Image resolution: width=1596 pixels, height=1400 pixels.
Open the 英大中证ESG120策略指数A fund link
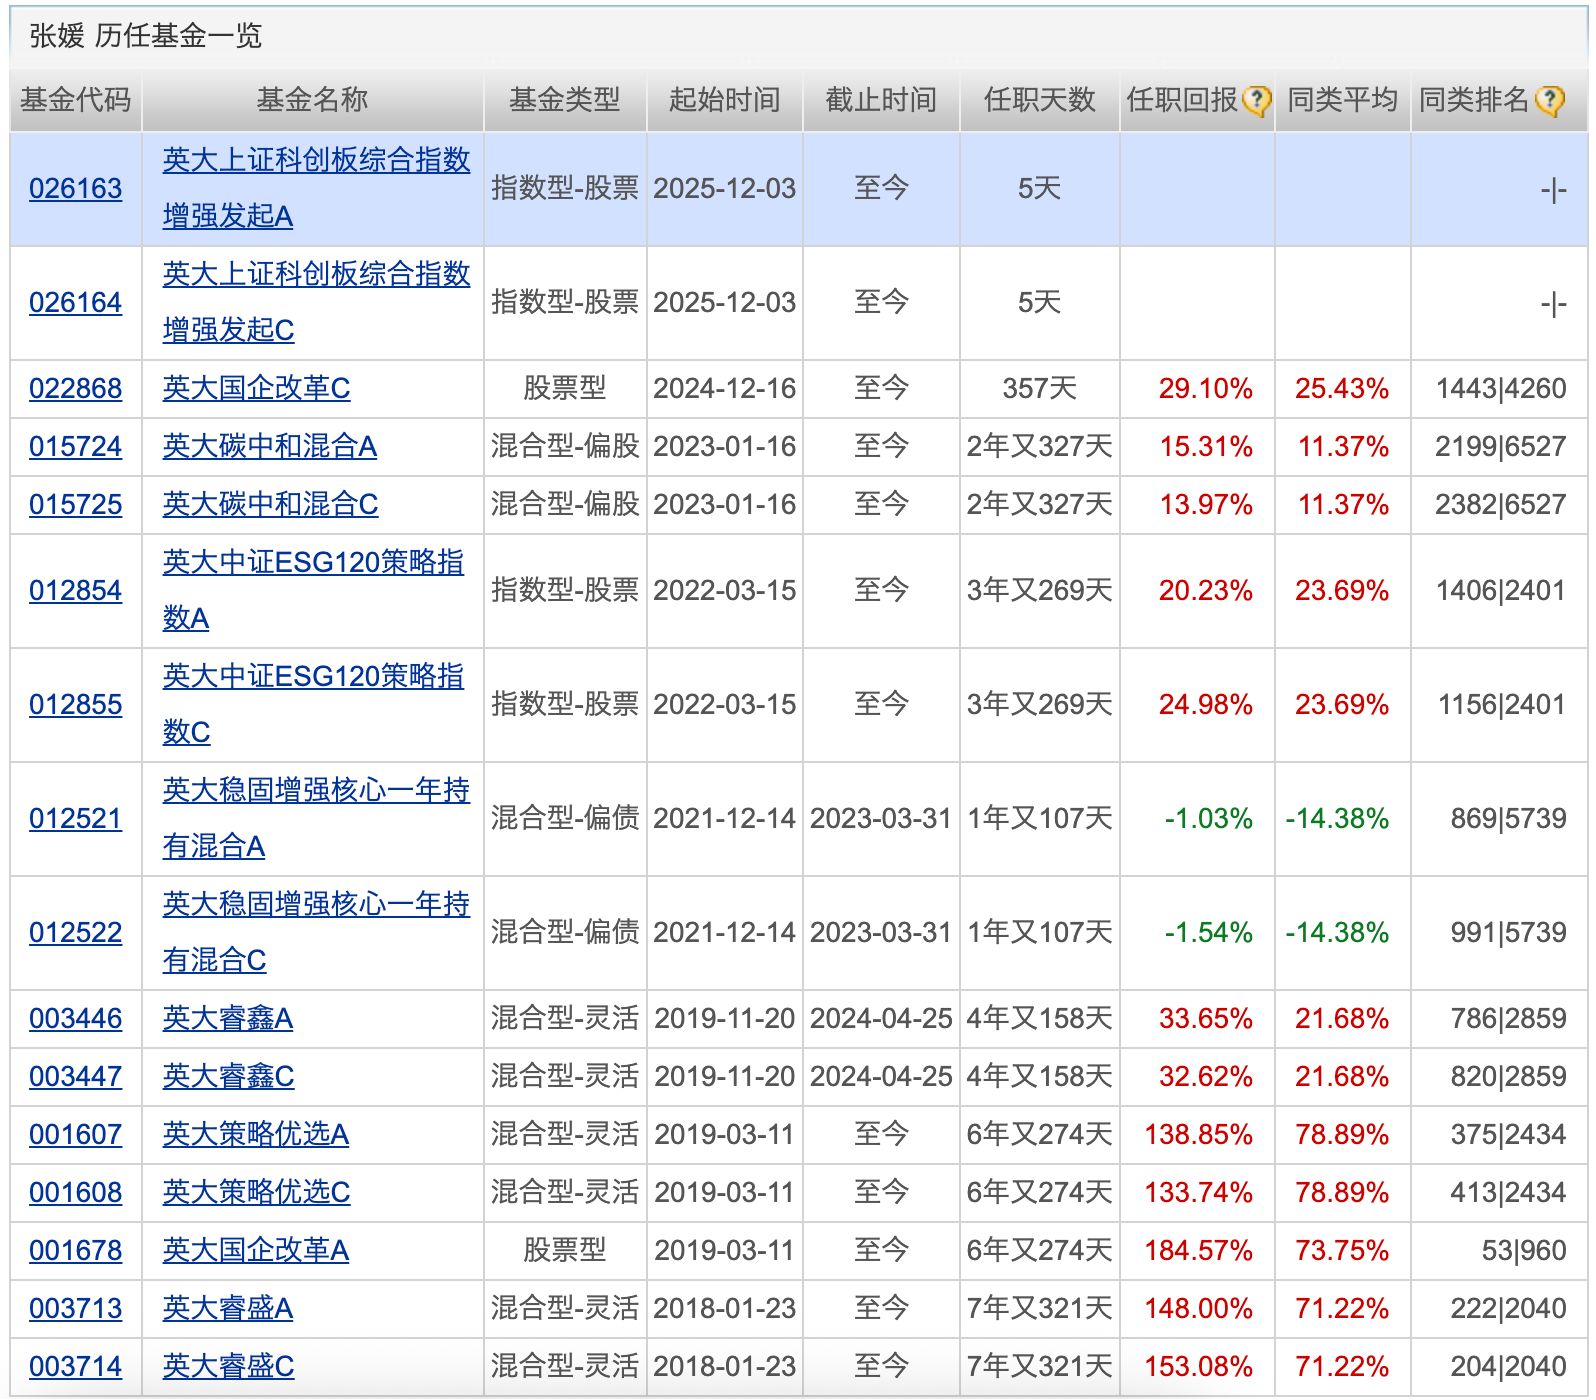313,590
